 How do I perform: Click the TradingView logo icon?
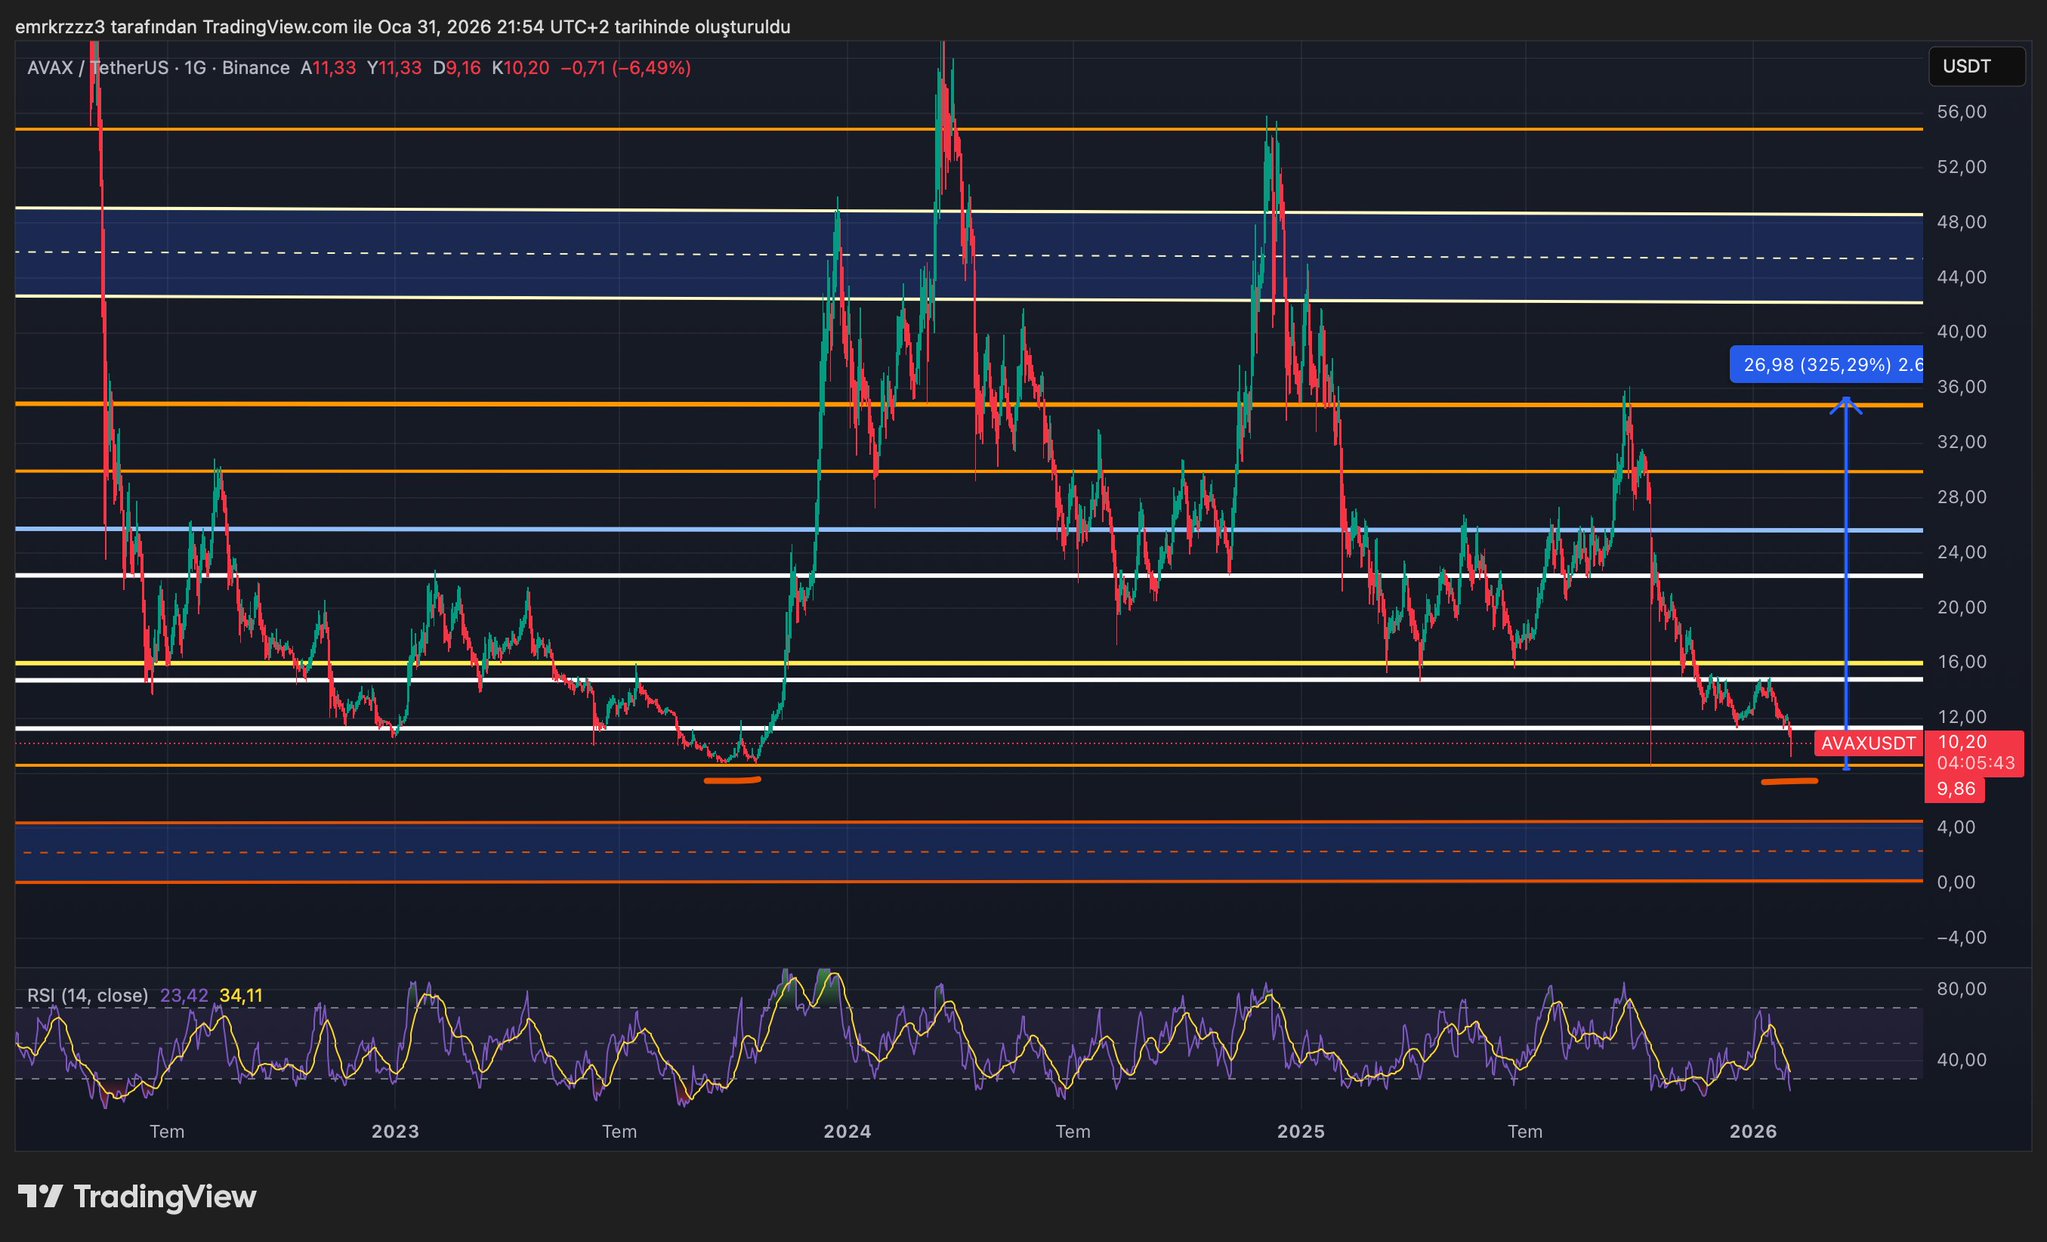point(40,1196)
